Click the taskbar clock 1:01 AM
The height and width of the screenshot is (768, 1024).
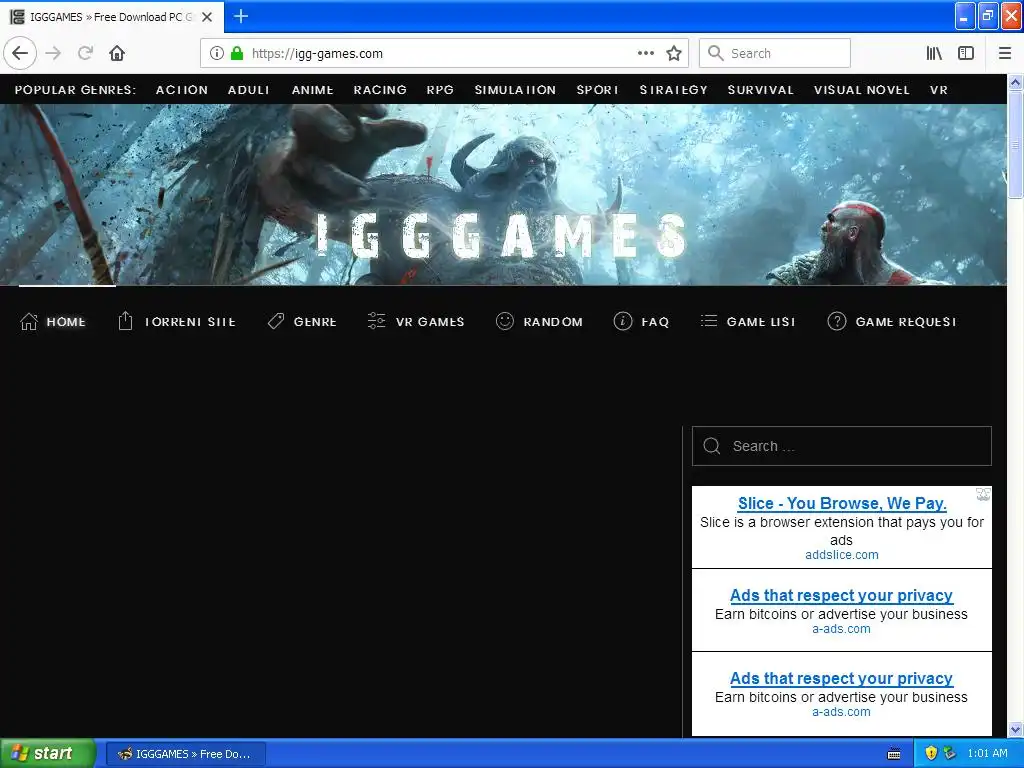pyautogui.click(x=987, y=753)
